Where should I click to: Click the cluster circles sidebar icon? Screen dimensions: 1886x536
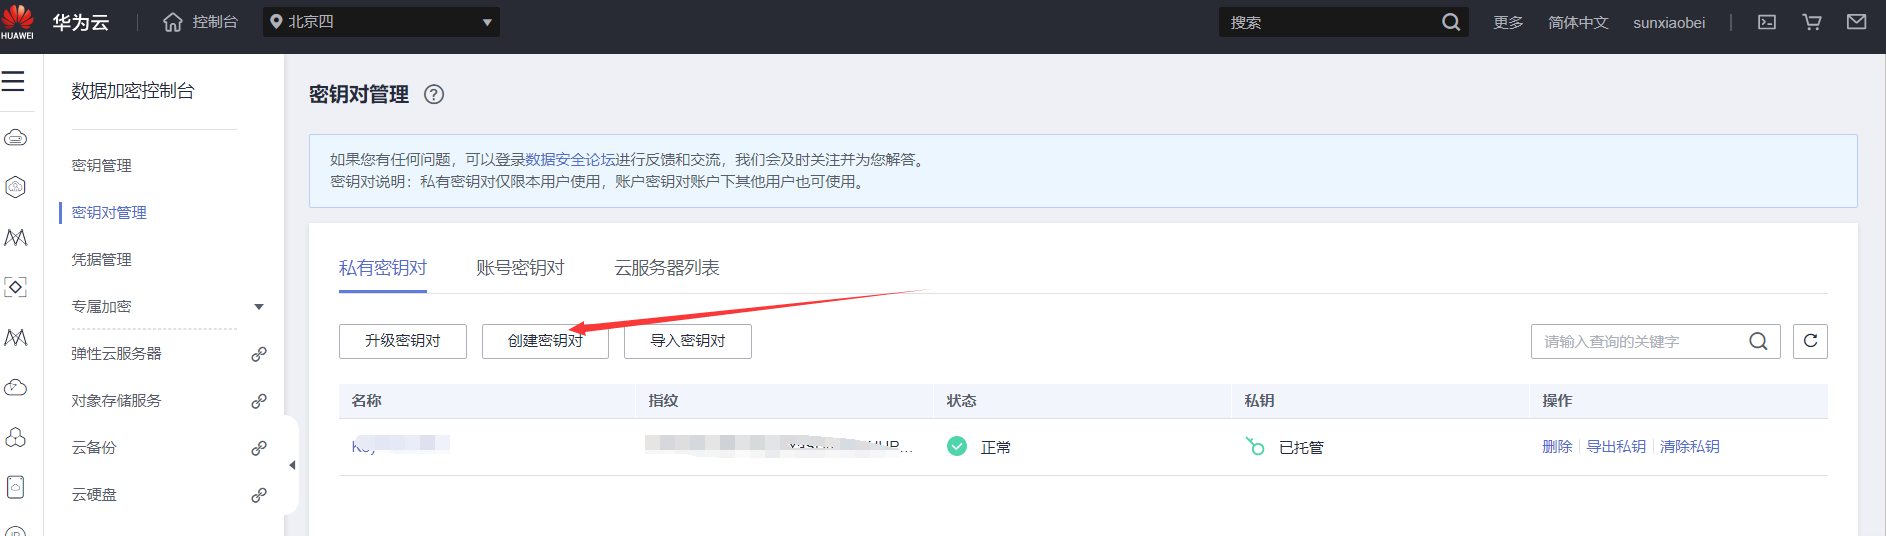[x=16, y=437]
